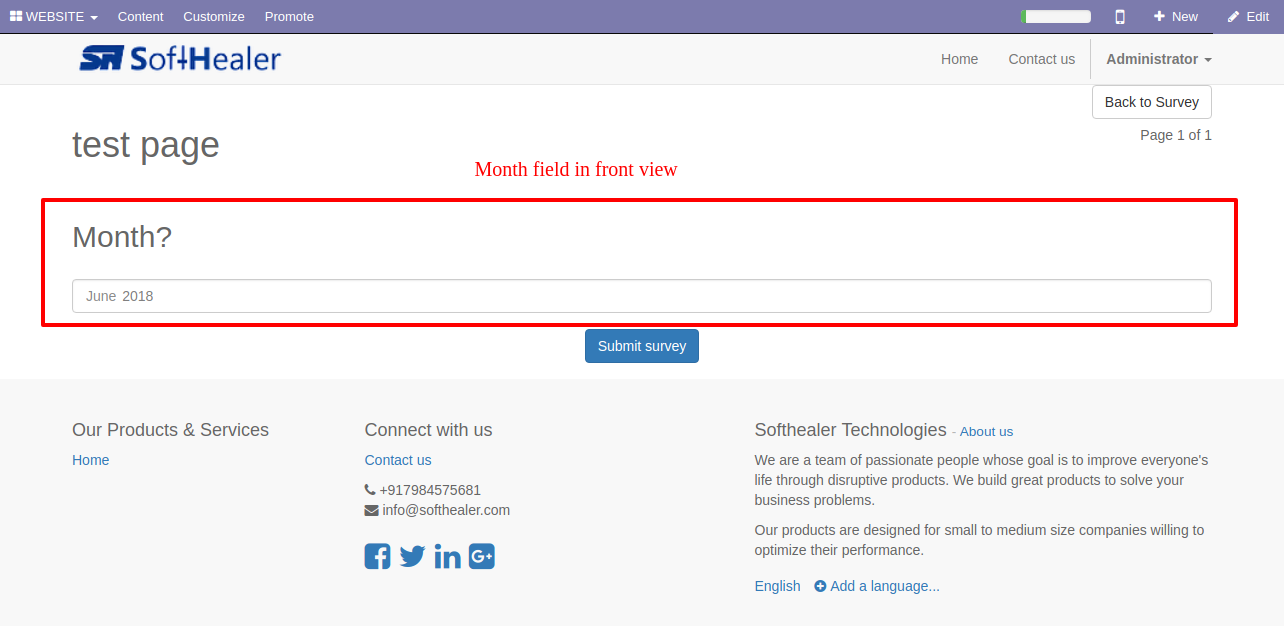Click the email envelope icon in the footer
The height and width of the screenshot is (626, 1284).
pos(371,510)
